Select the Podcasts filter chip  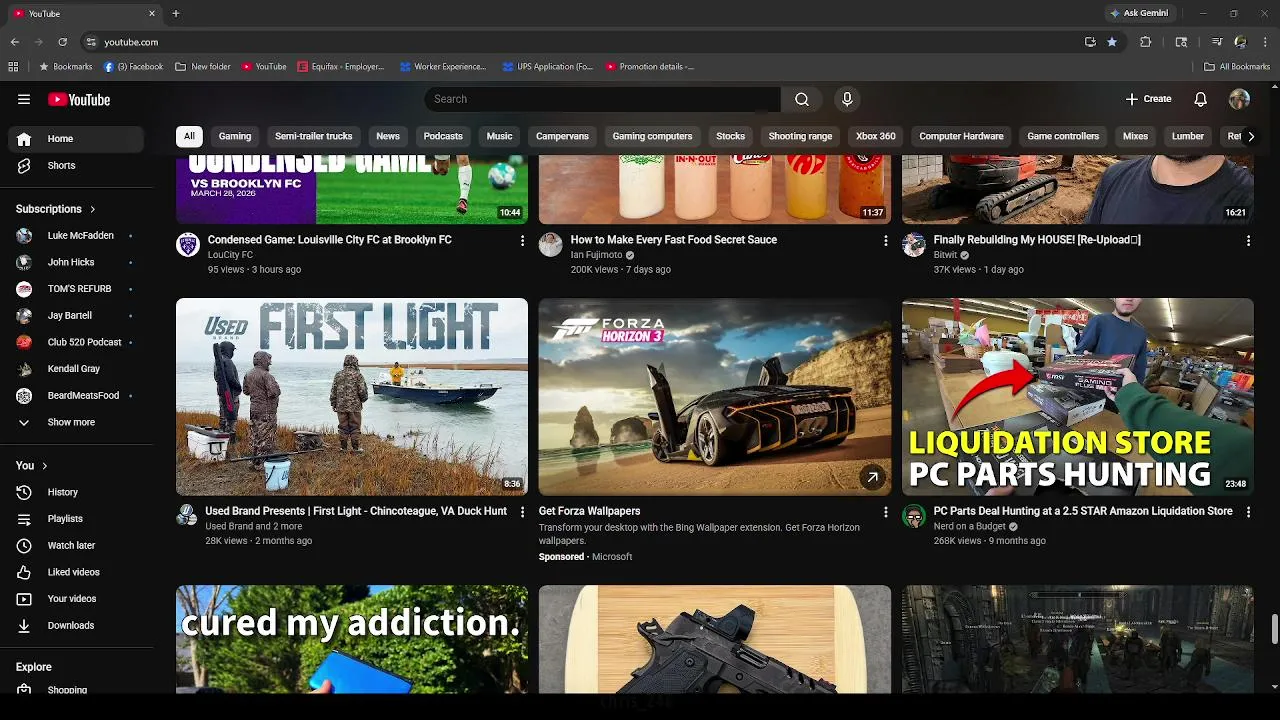443,136
